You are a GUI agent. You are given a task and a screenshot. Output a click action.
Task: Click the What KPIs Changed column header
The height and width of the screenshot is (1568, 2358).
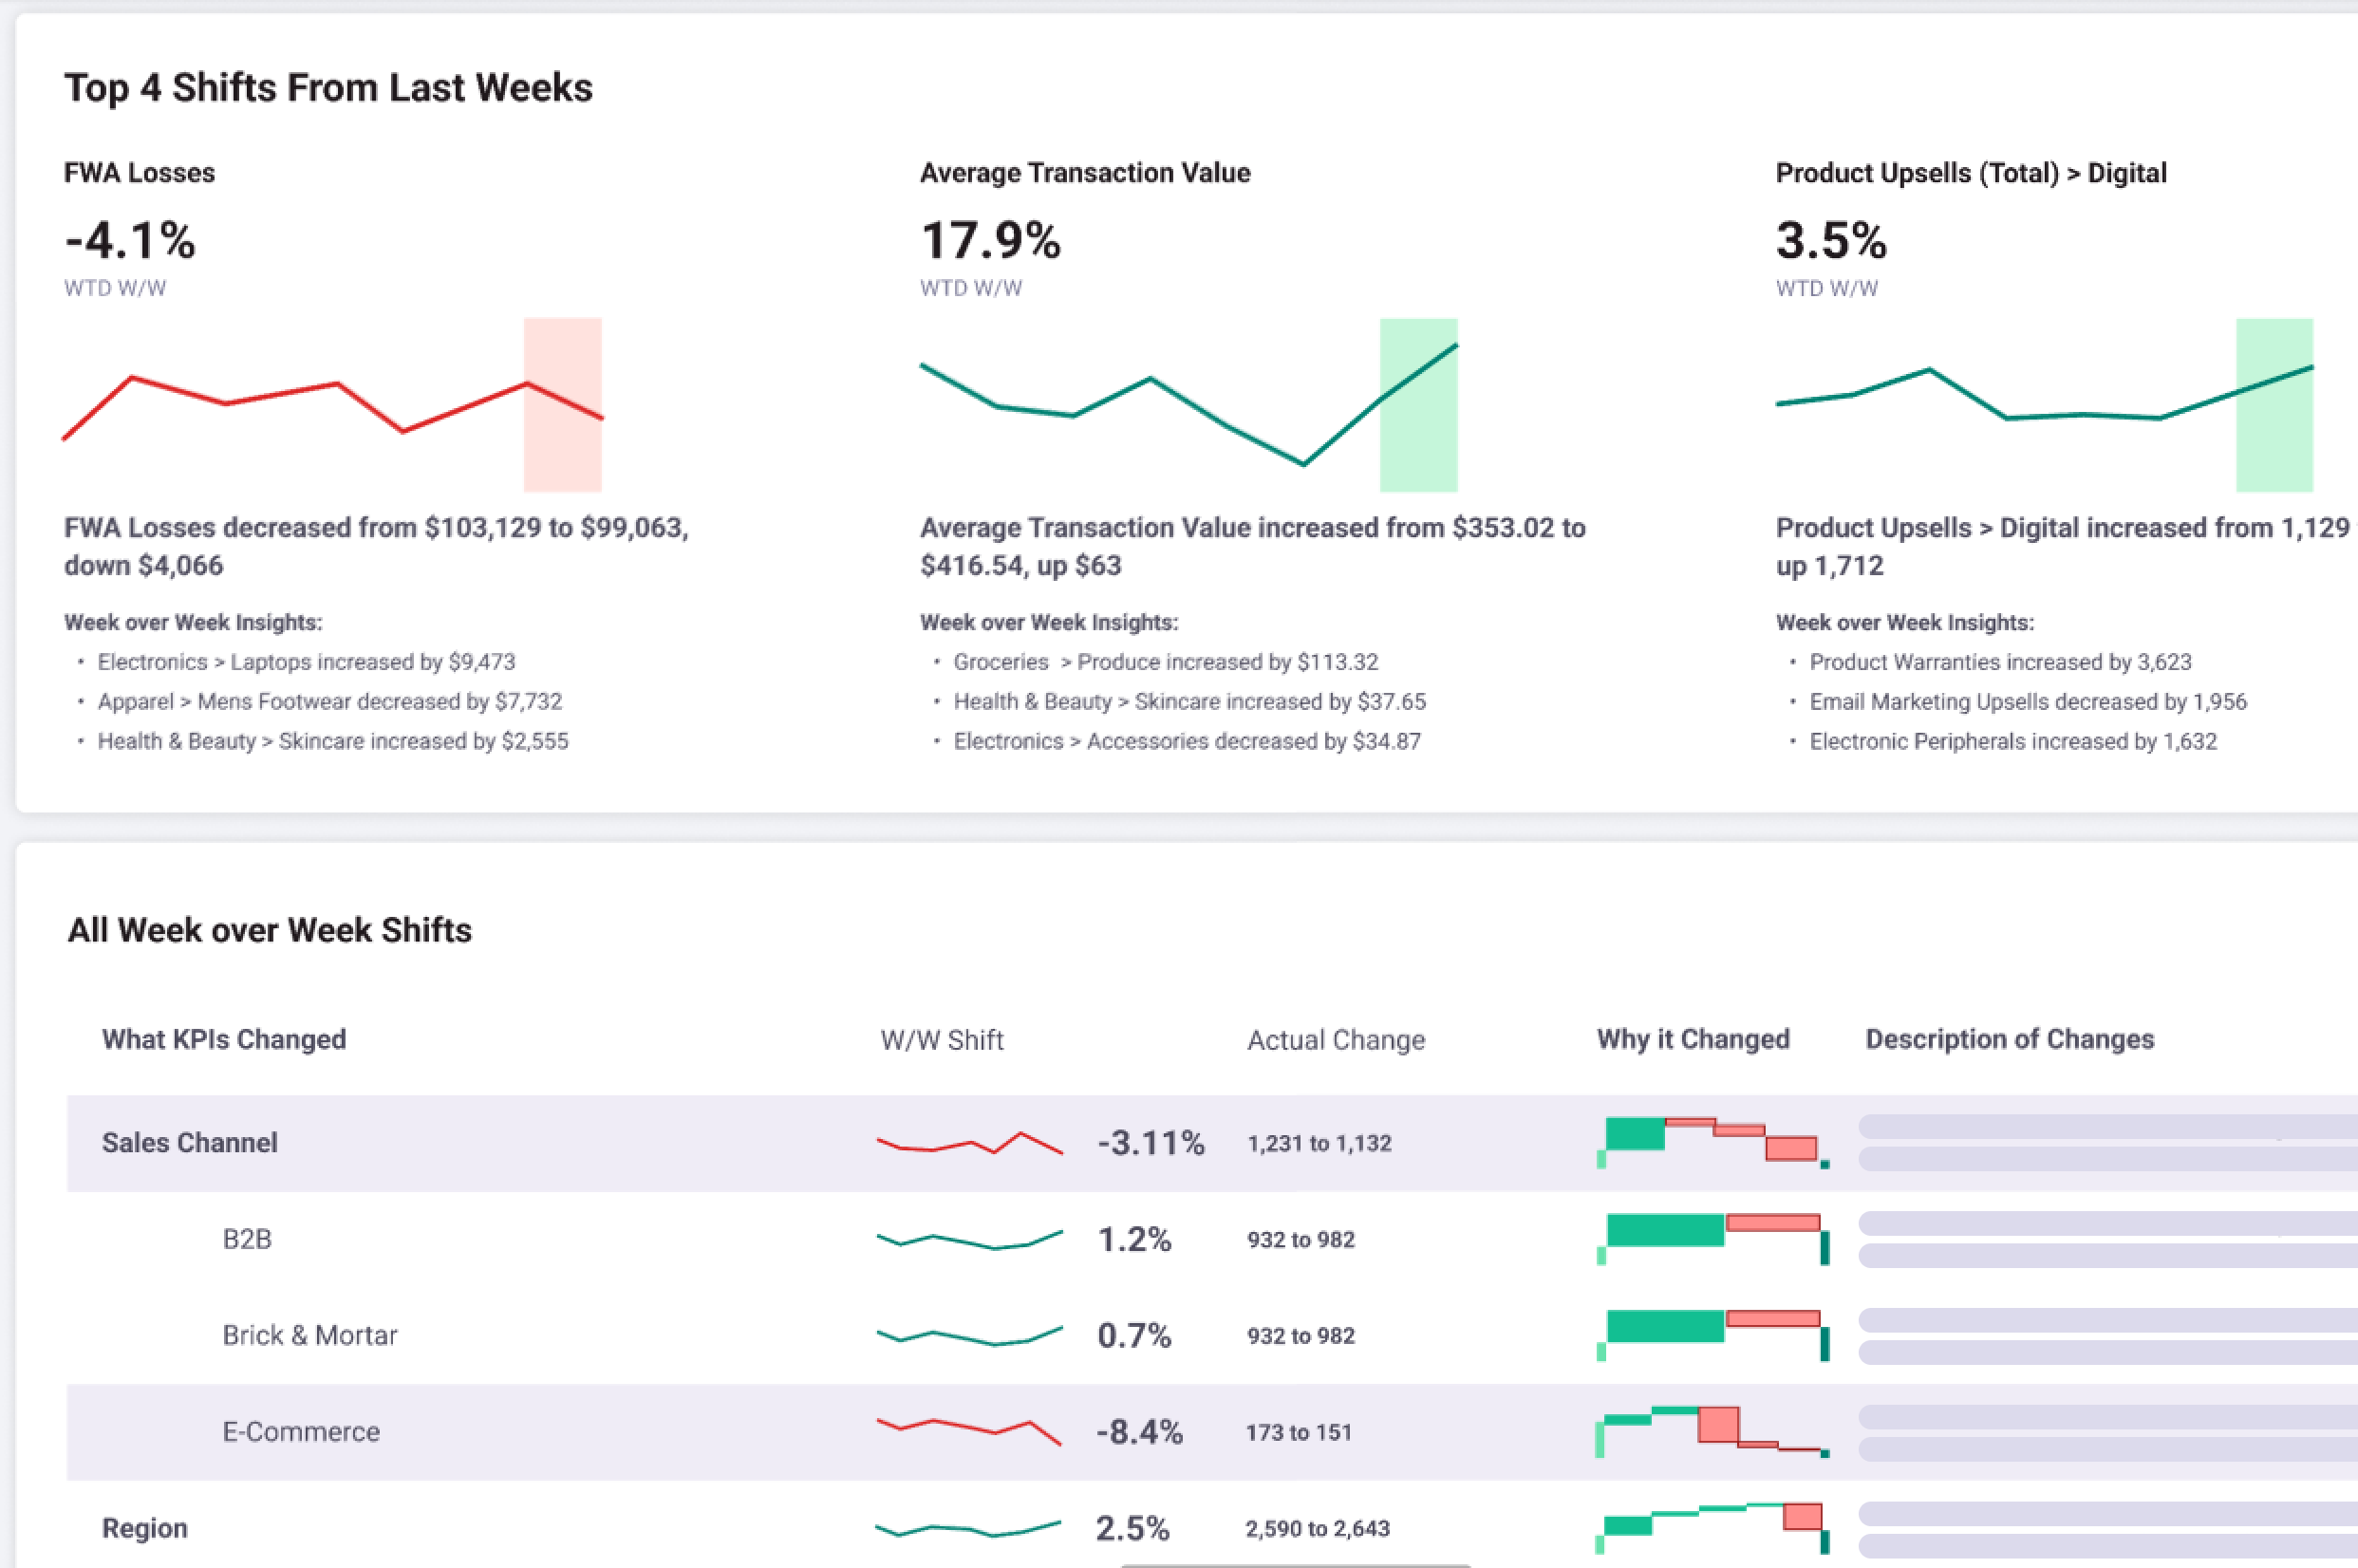coord(224,1039)
